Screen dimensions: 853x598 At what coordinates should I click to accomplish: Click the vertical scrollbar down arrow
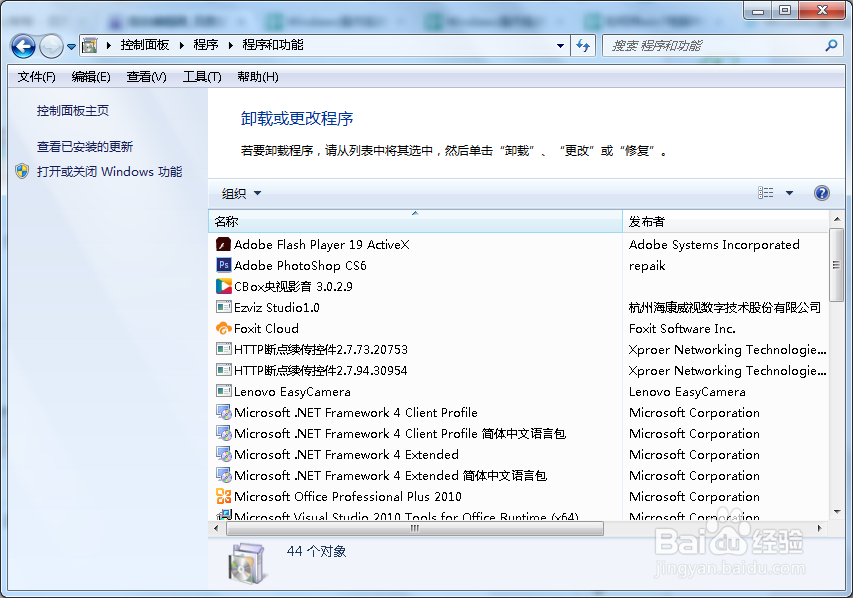click(x=837, y=512)
